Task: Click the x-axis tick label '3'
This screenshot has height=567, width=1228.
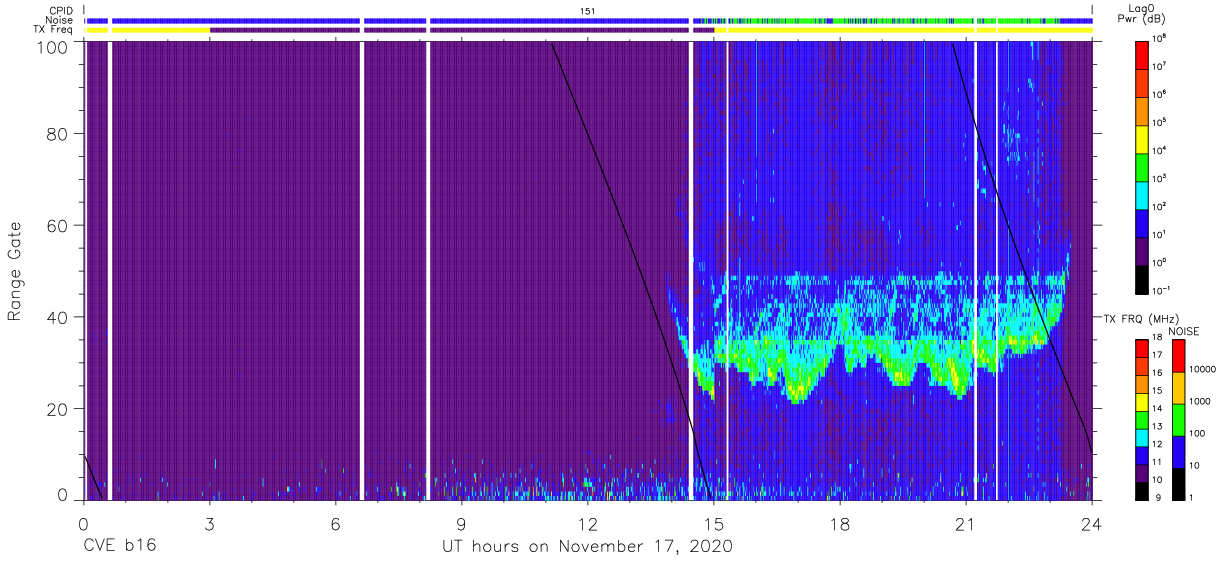Action: tap(210, 522)
